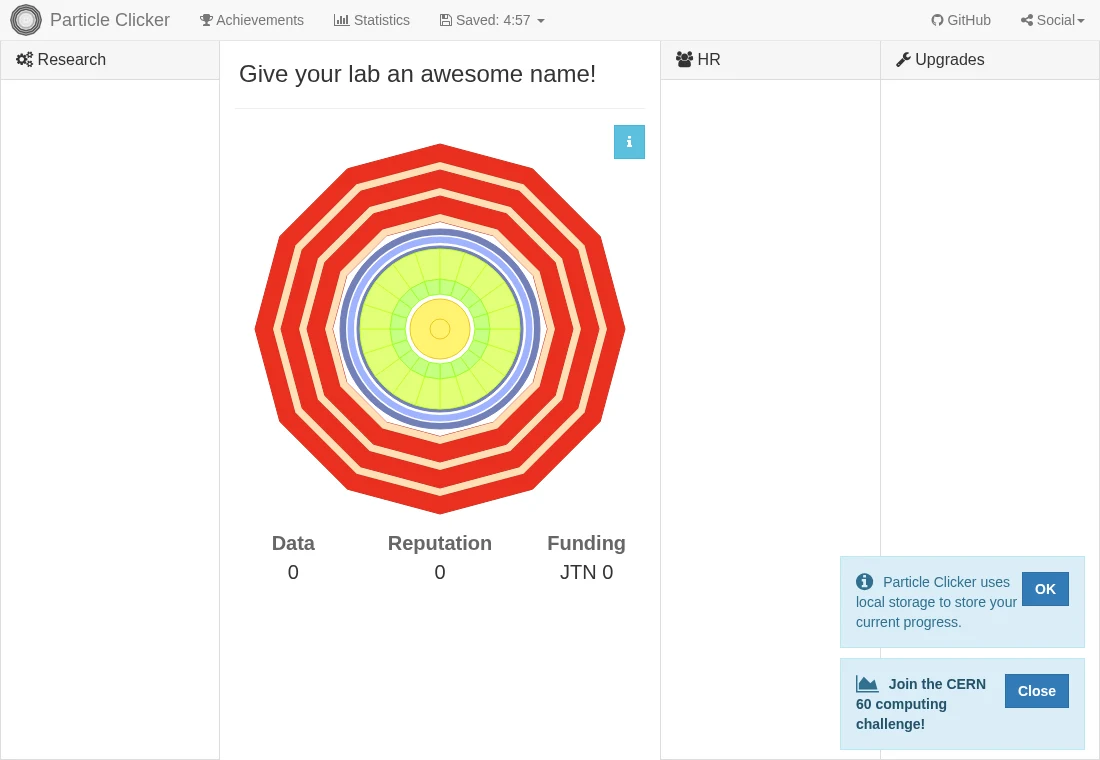Screen dimensions: 1100x760
Task: Click the trophy icon beside Achievements
Action: click(x=206, y=20)
